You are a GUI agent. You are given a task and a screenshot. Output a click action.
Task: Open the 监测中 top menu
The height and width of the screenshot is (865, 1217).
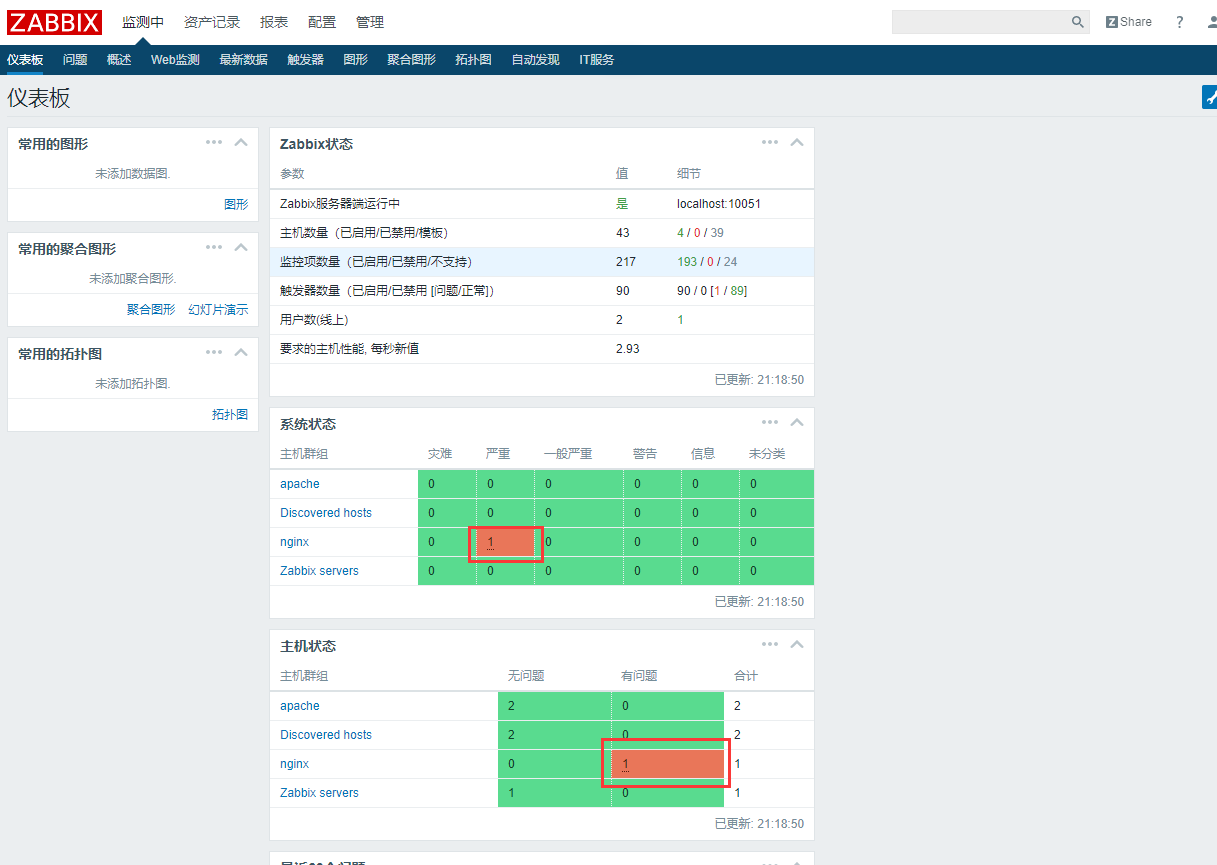(x=143, y=22)
